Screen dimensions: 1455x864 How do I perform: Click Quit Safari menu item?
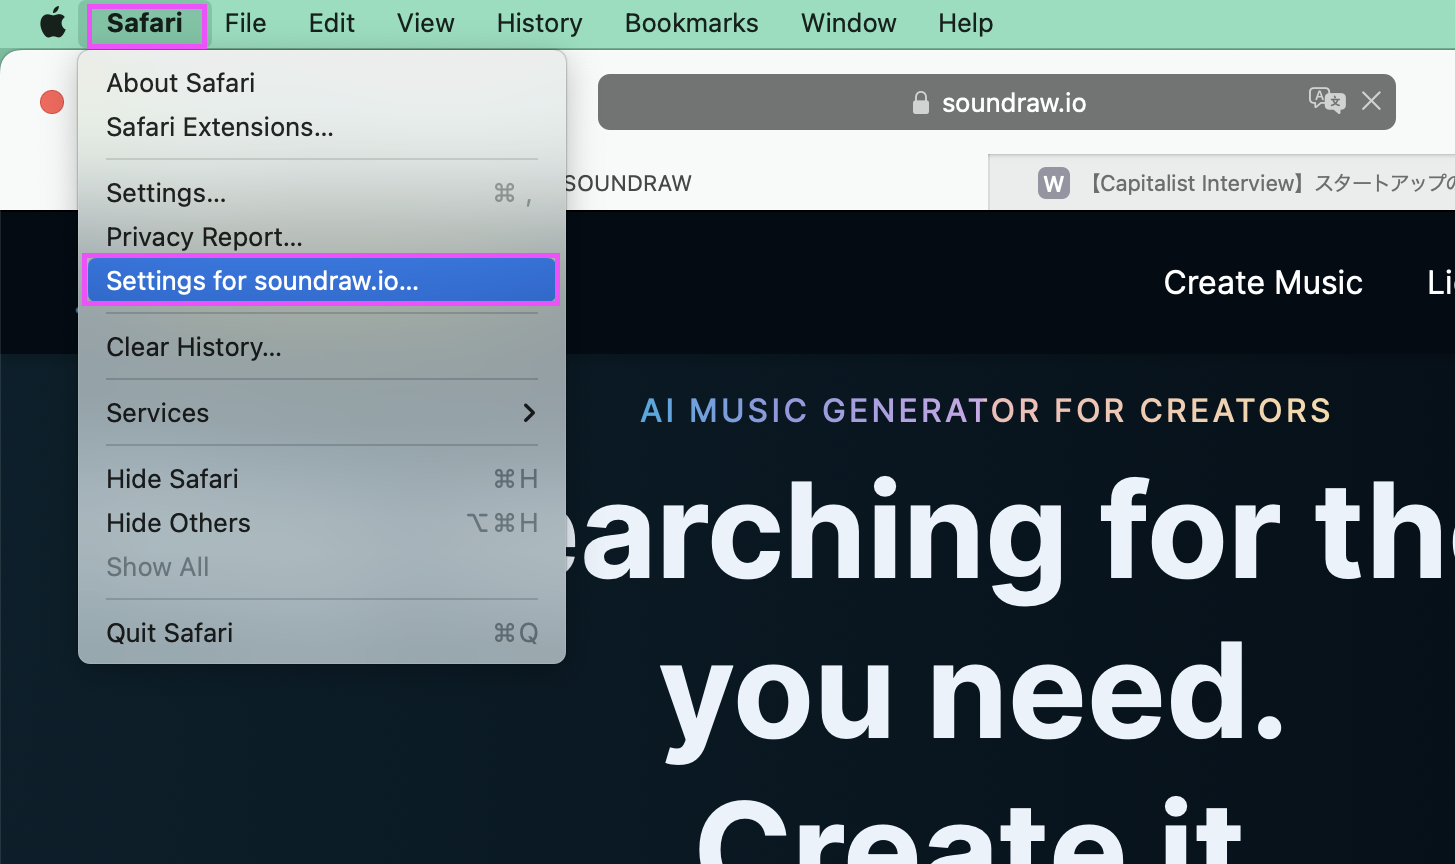[x=170, y=633]
